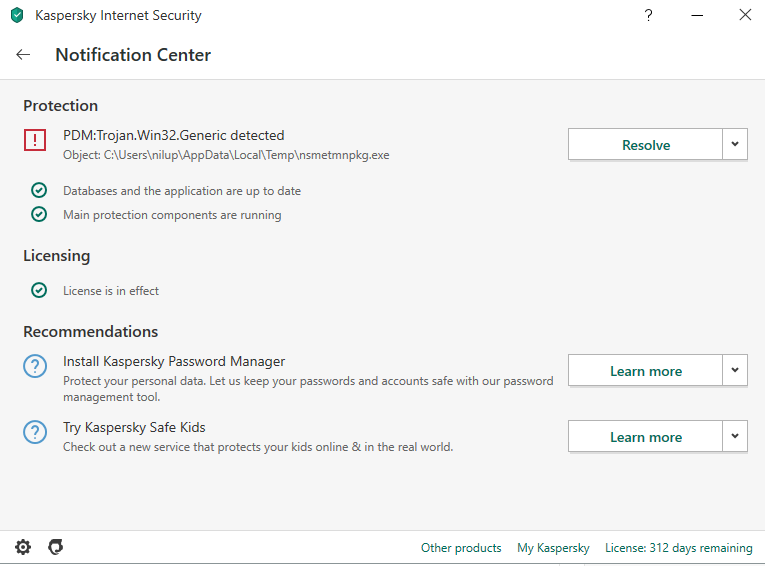
Task: Click the Licensing section heading
Action: tap(57, 256)
